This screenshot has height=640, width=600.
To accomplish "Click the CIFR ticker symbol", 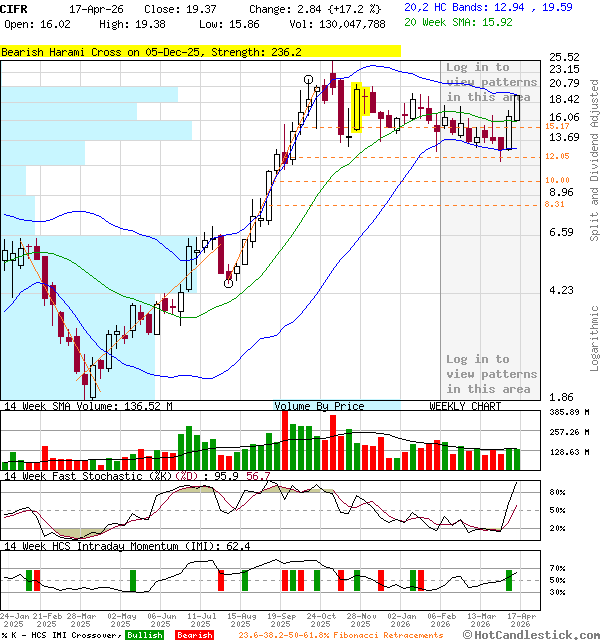I will coord(15,7).
